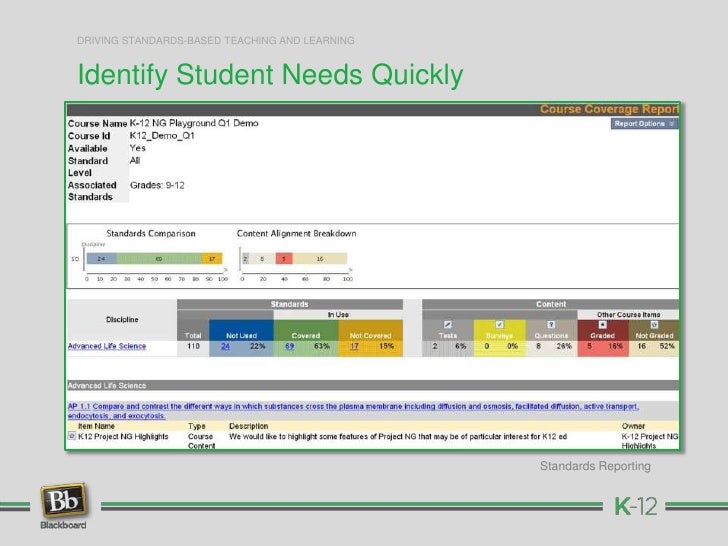The image size is (728, 546).
Task: Click the Not Graded percentage 52%
Action: pos(667,346)
